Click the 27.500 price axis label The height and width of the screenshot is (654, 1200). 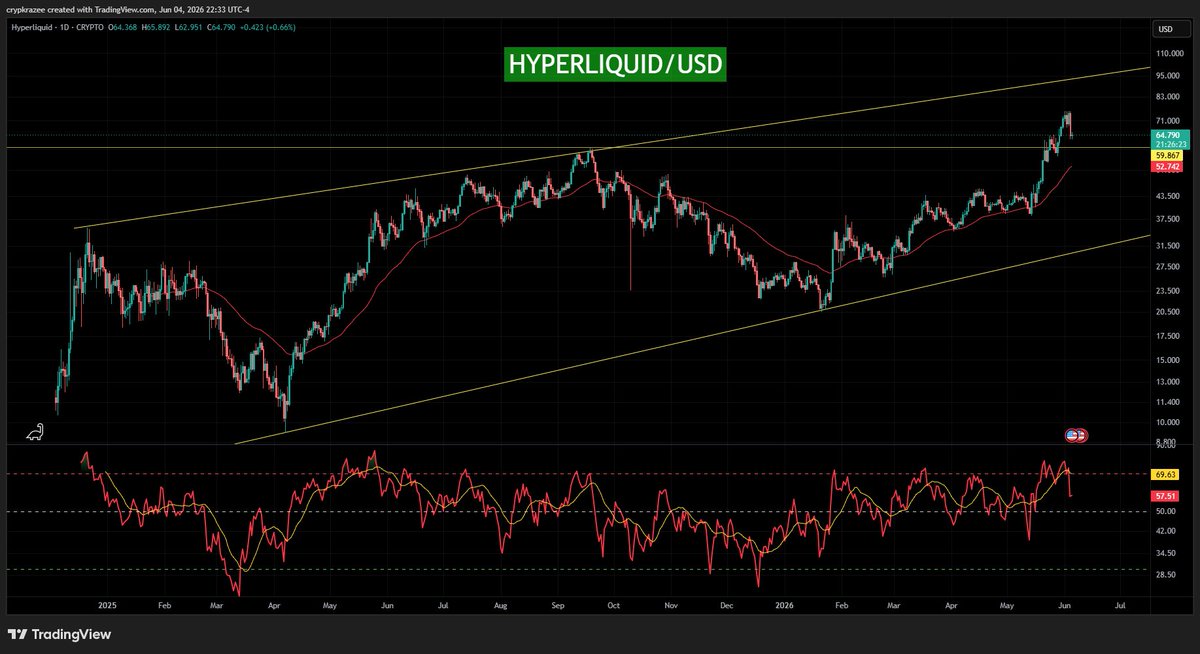pyautogui.click(x=1168, y=267)
